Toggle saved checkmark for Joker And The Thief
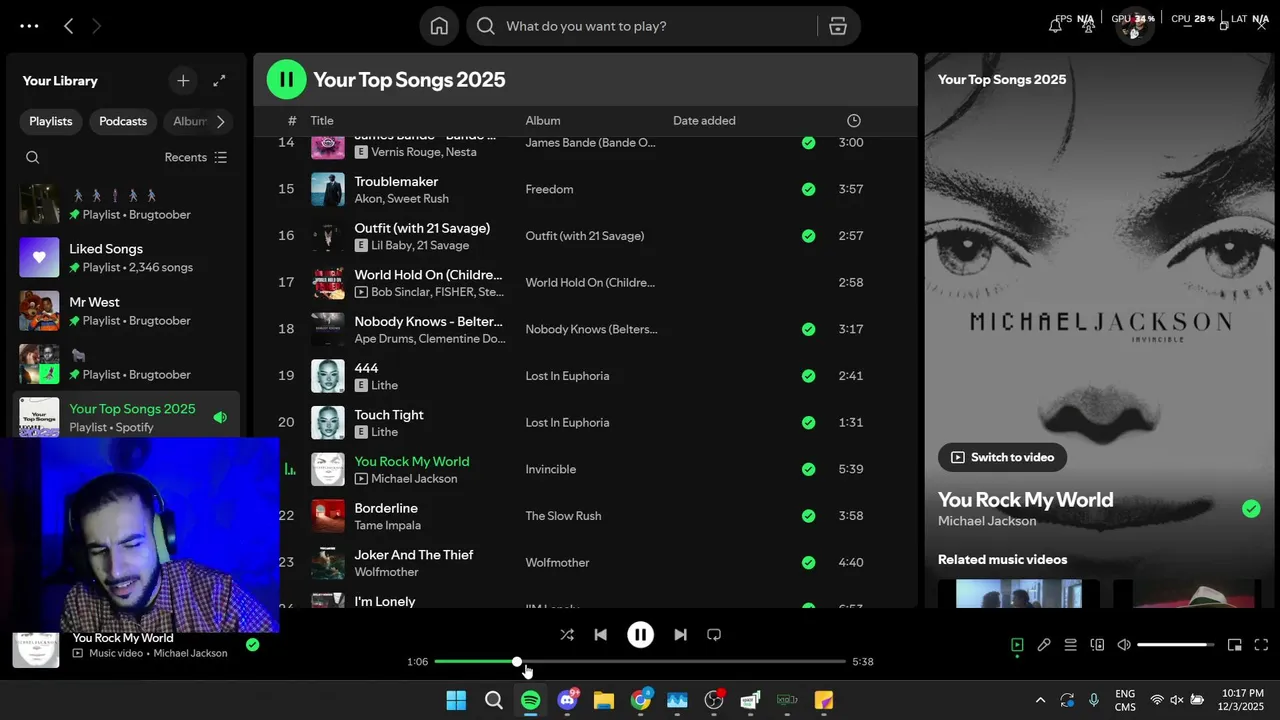The height and width of the screenshot is (720, 1280). (x=808, y=562)
